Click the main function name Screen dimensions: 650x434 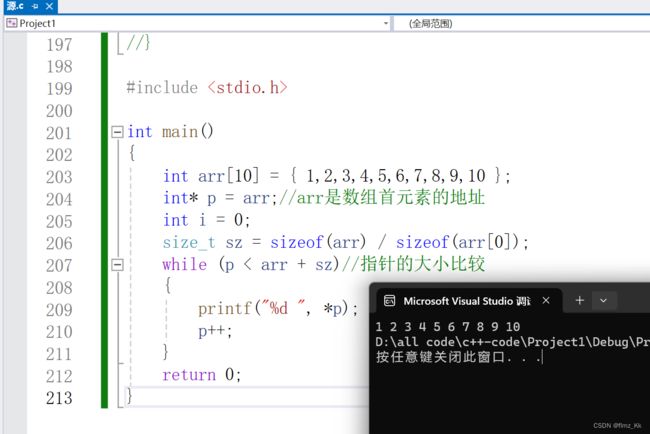pos(179,132)
